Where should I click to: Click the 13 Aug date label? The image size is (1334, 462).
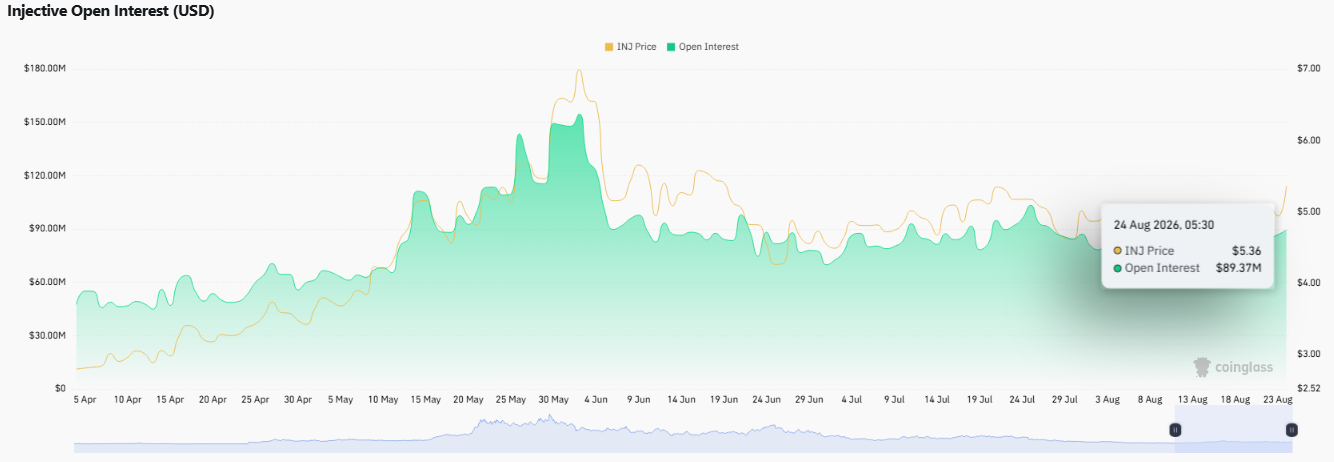coord(1192,400)
